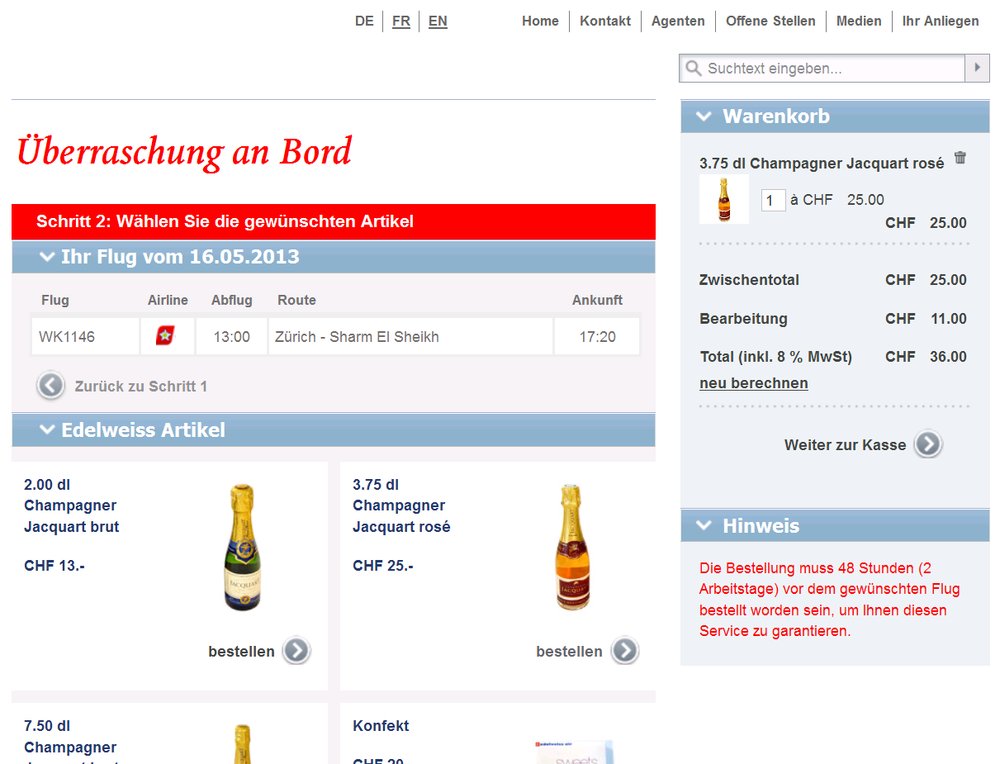The image size is (1000, 764).
Task: Open Jacquart brut 2.00 dl bottle image
Action: [x=242, y=547]
